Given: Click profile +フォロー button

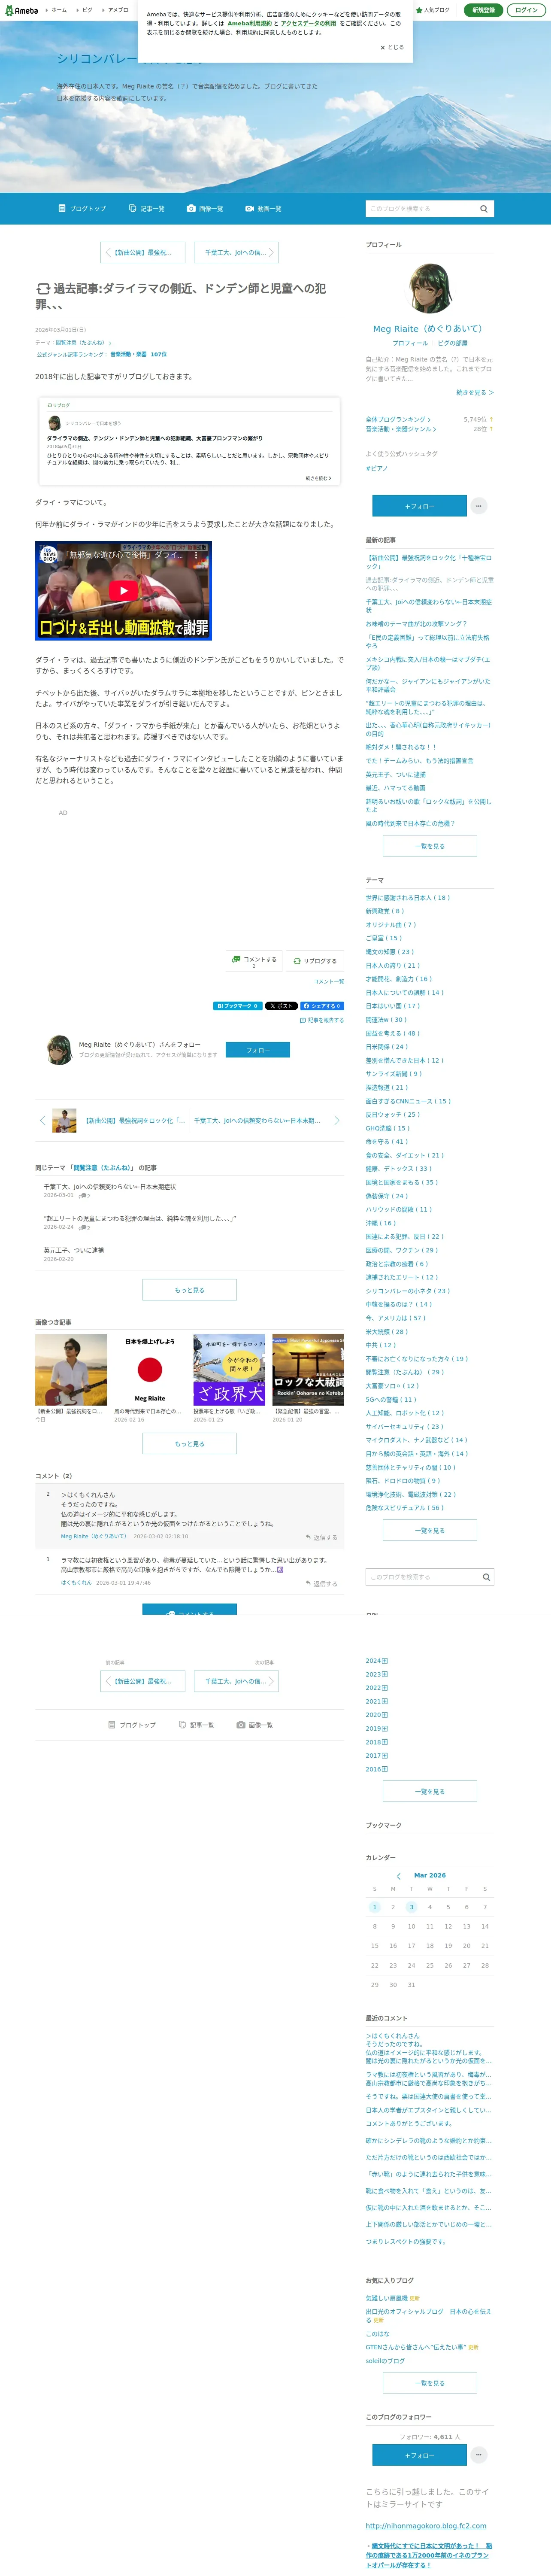Looking at the screenshot, I should (419, 506).
